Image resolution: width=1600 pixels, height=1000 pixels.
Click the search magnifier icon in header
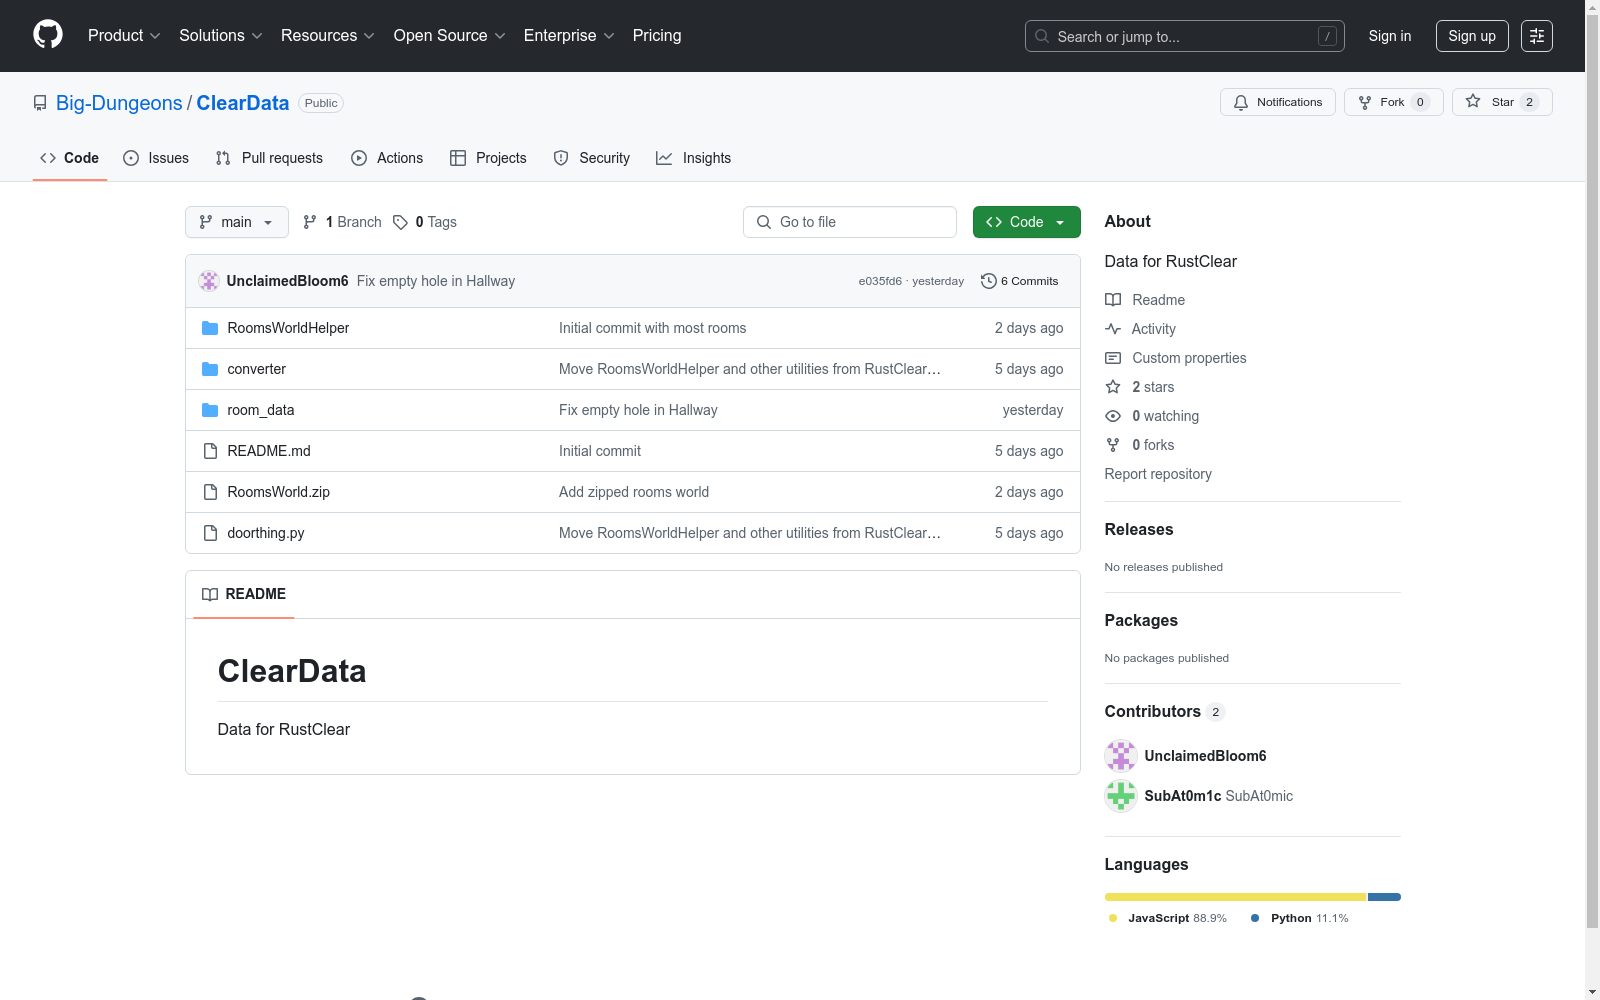pyautogui.click(x=1042, y=36)
